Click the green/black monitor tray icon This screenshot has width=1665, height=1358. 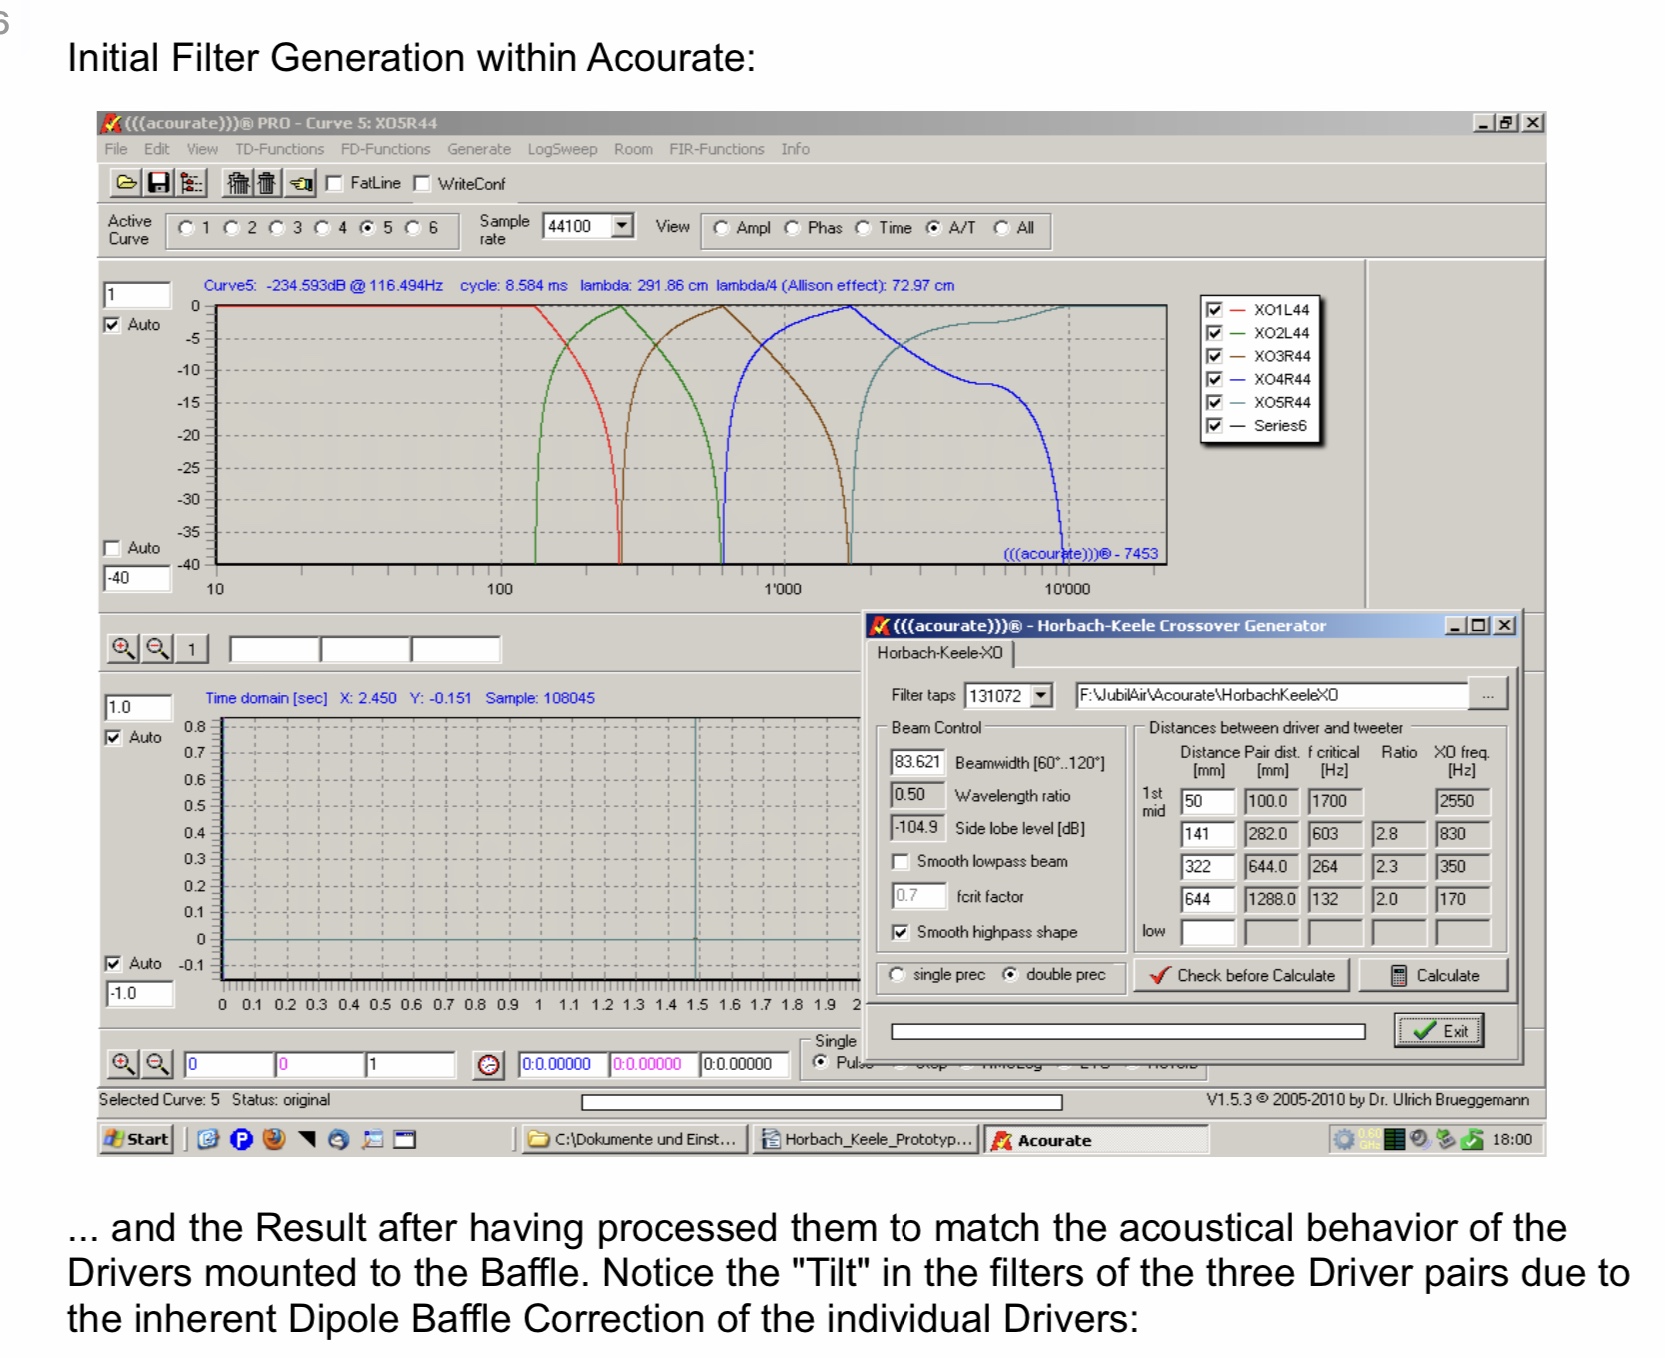coord(1394,1139)
